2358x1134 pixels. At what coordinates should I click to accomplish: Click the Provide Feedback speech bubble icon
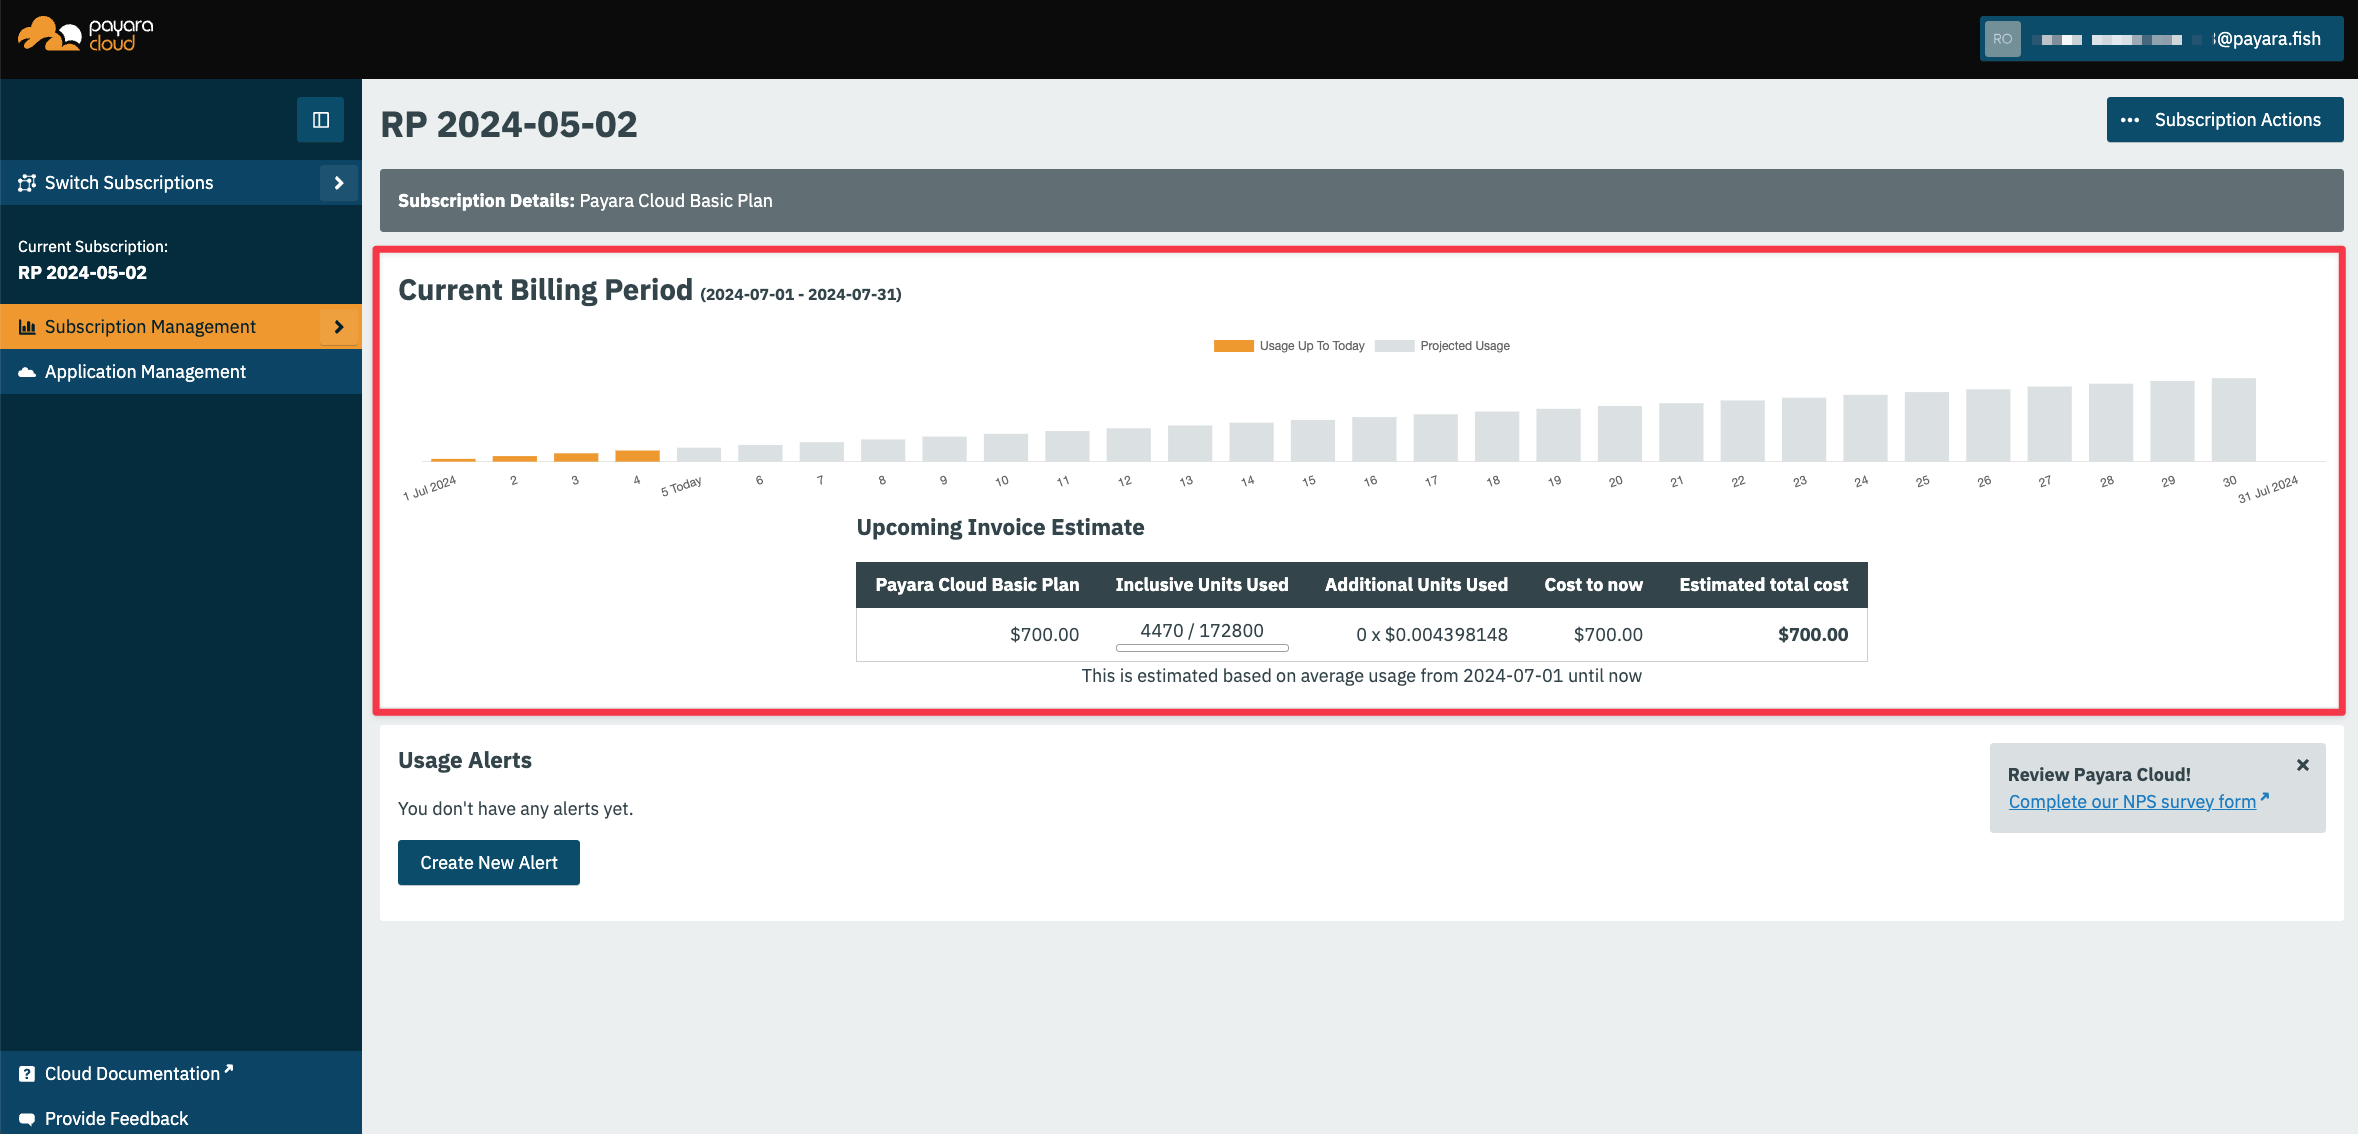pos(27,1119)
